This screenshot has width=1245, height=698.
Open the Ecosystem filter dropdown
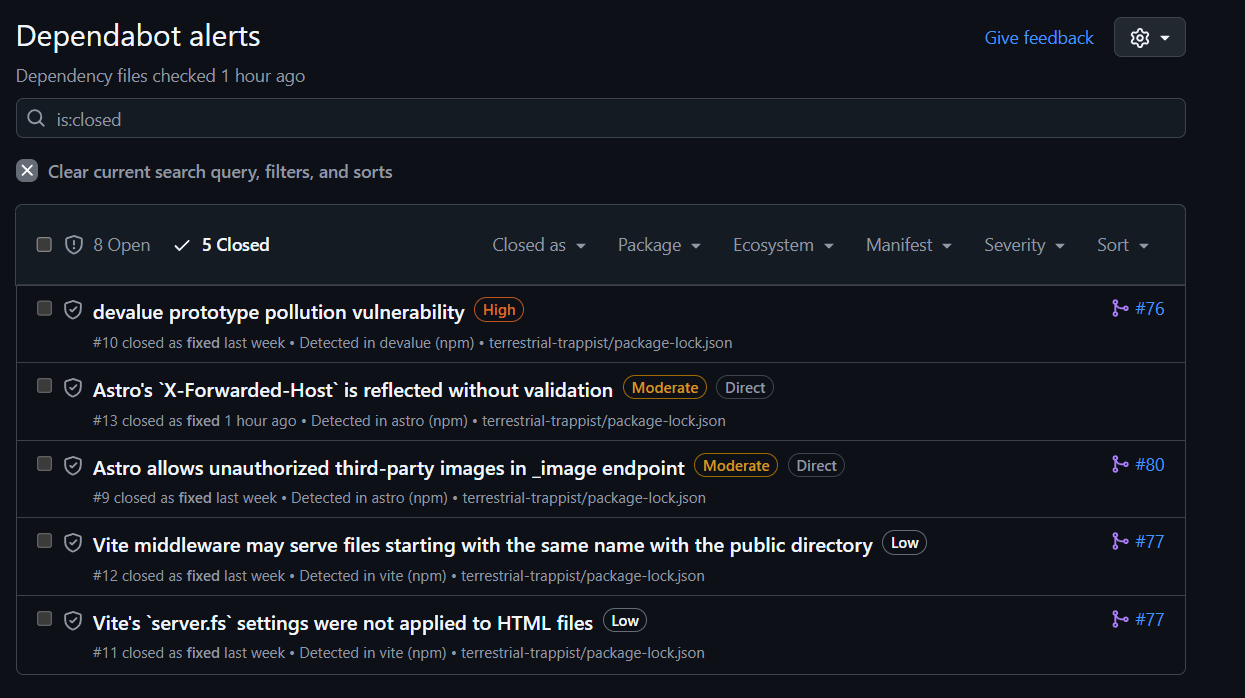click(783, 245)
